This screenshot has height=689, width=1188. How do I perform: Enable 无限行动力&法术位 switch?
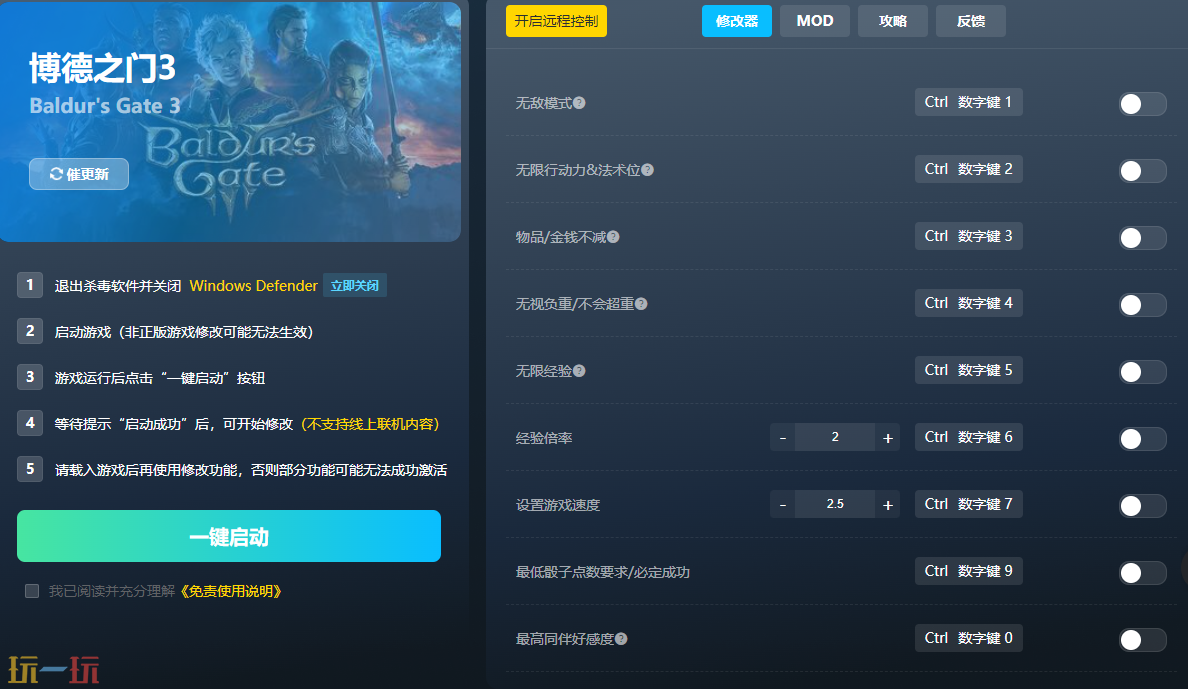(1143, 171)
